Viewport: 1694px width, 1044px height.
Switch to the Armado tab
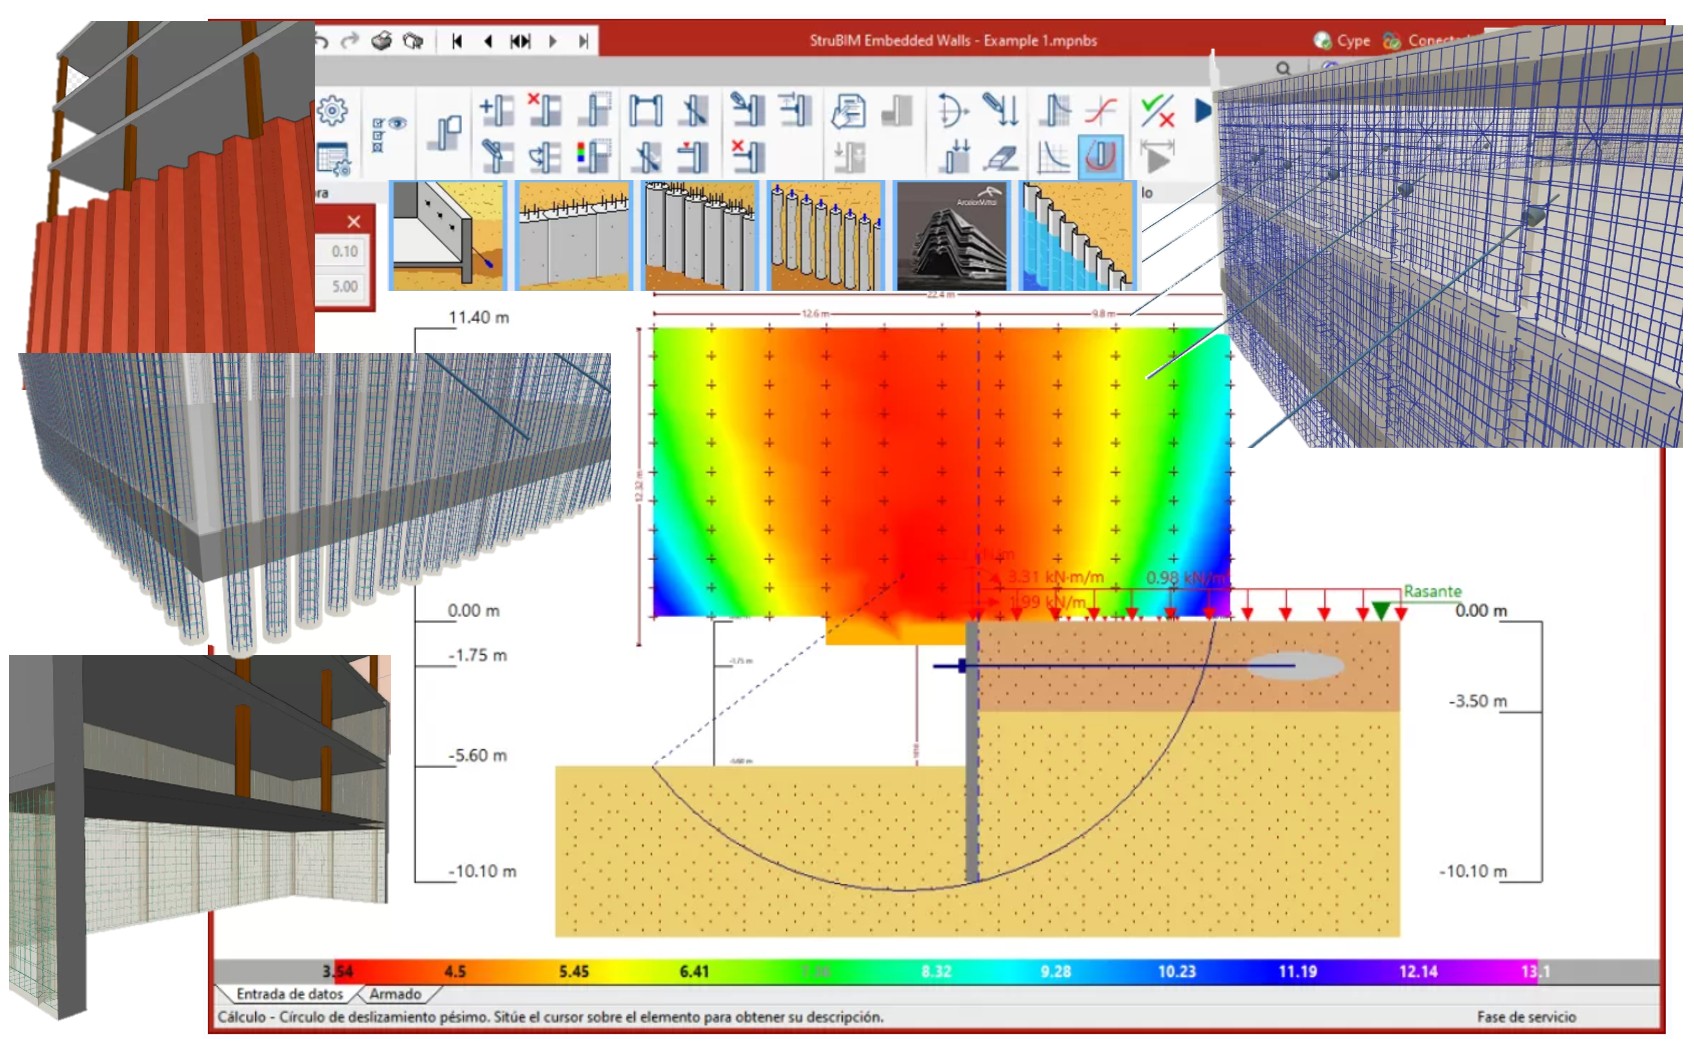click(x=395, y=994)
